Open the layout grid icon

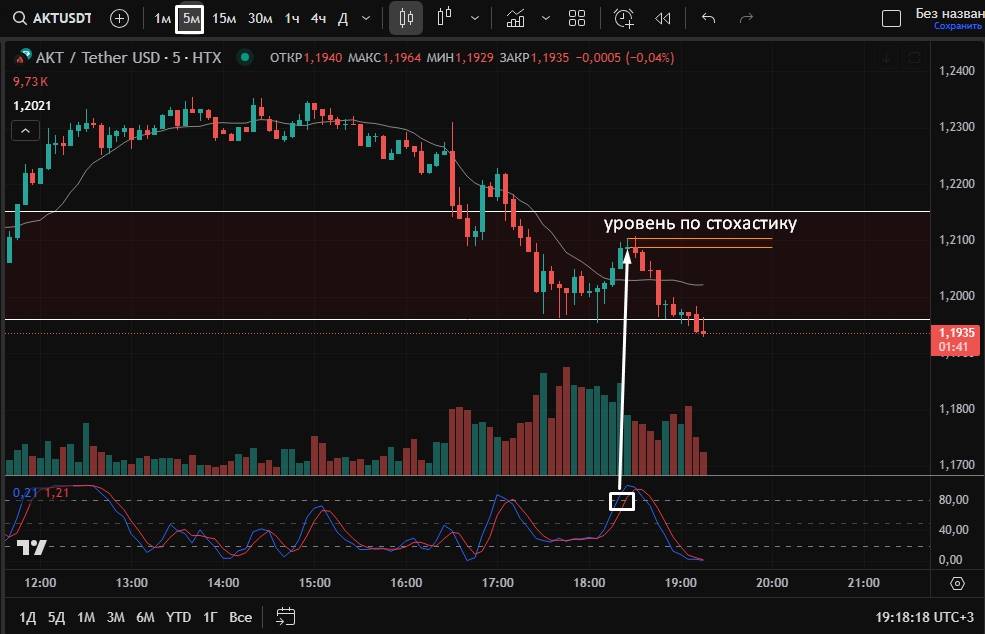(x=577, y=18)
